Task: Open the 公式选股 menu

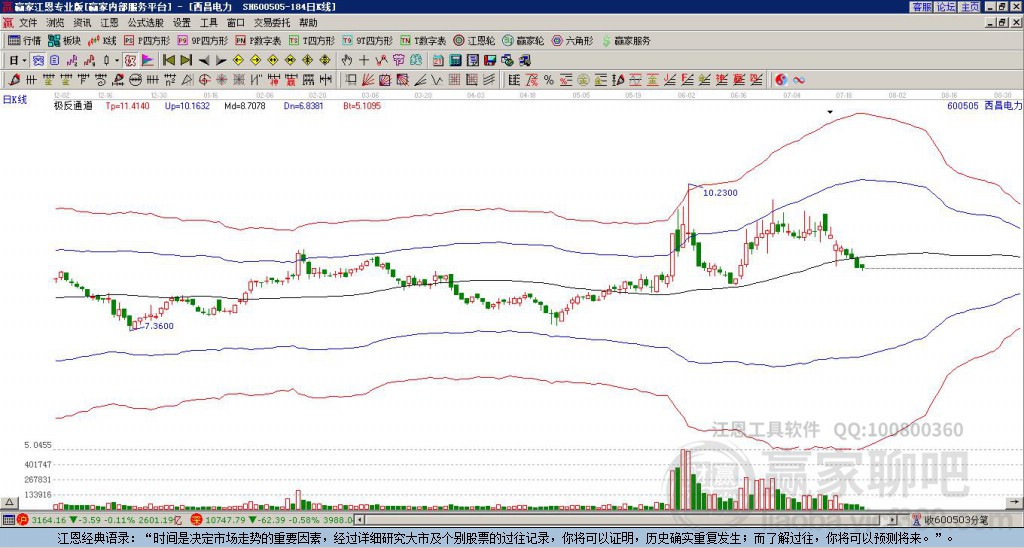Action: (x=146, y=23)
